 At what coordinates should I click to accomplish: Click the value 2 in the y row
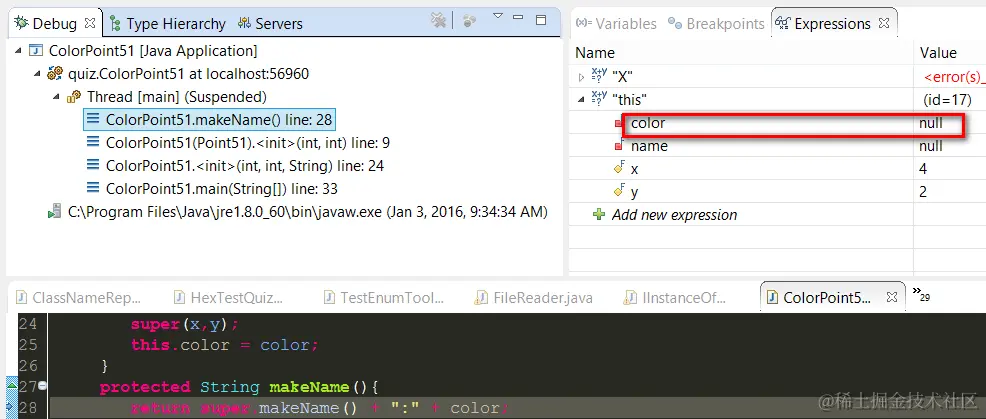coord(923,192)
